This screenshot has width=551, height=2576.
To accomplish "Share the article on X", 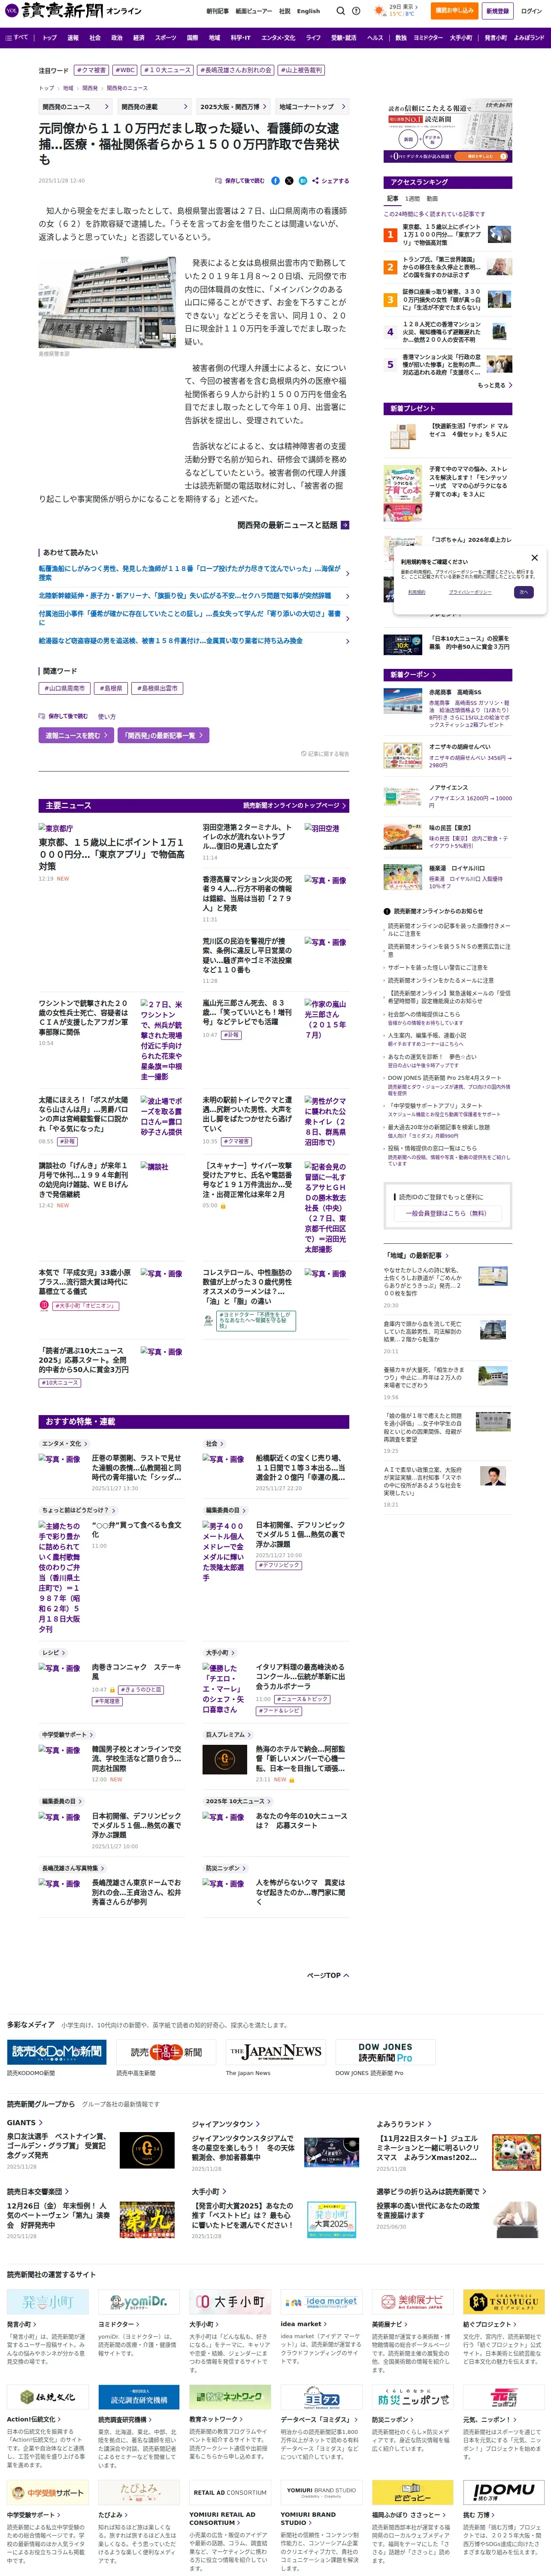I will 289,181.
